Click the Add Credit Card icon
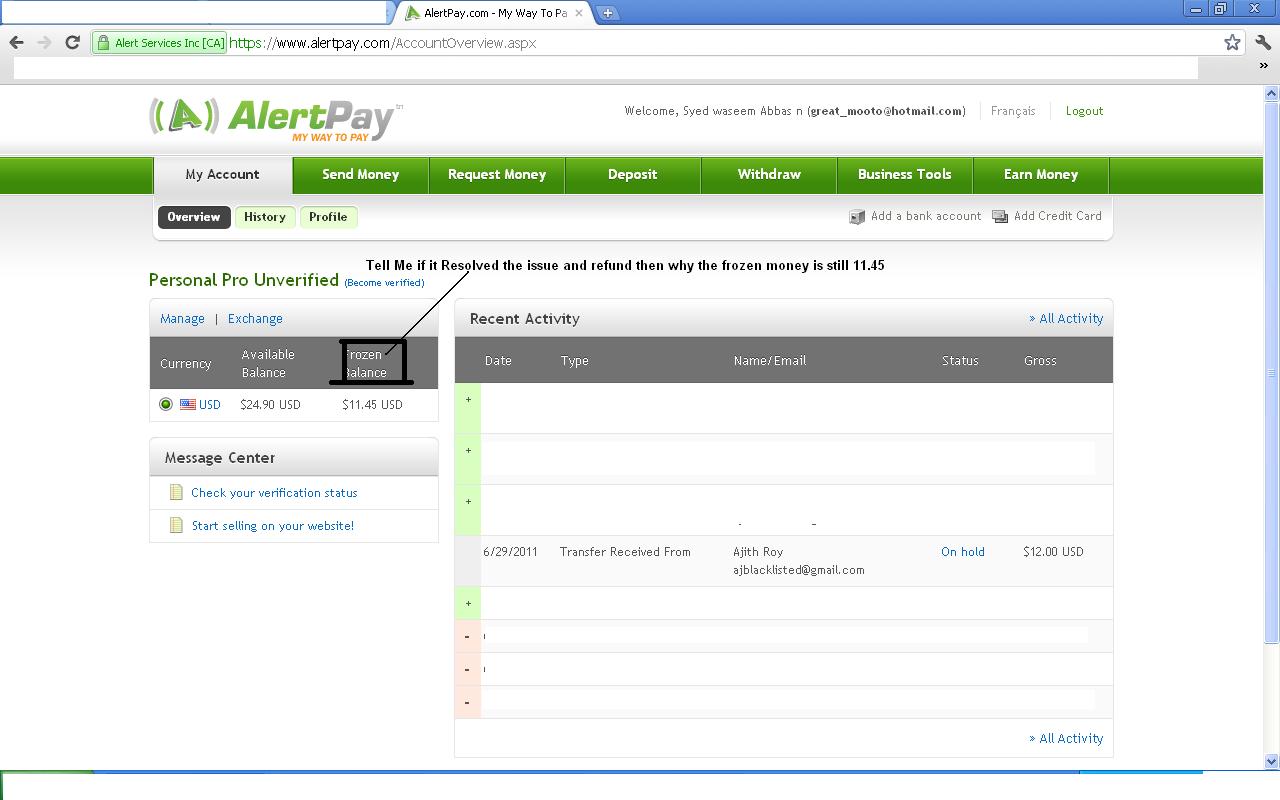This screenshot has height=800, width=1280. pyautogui.click(x=1000, y=217)
